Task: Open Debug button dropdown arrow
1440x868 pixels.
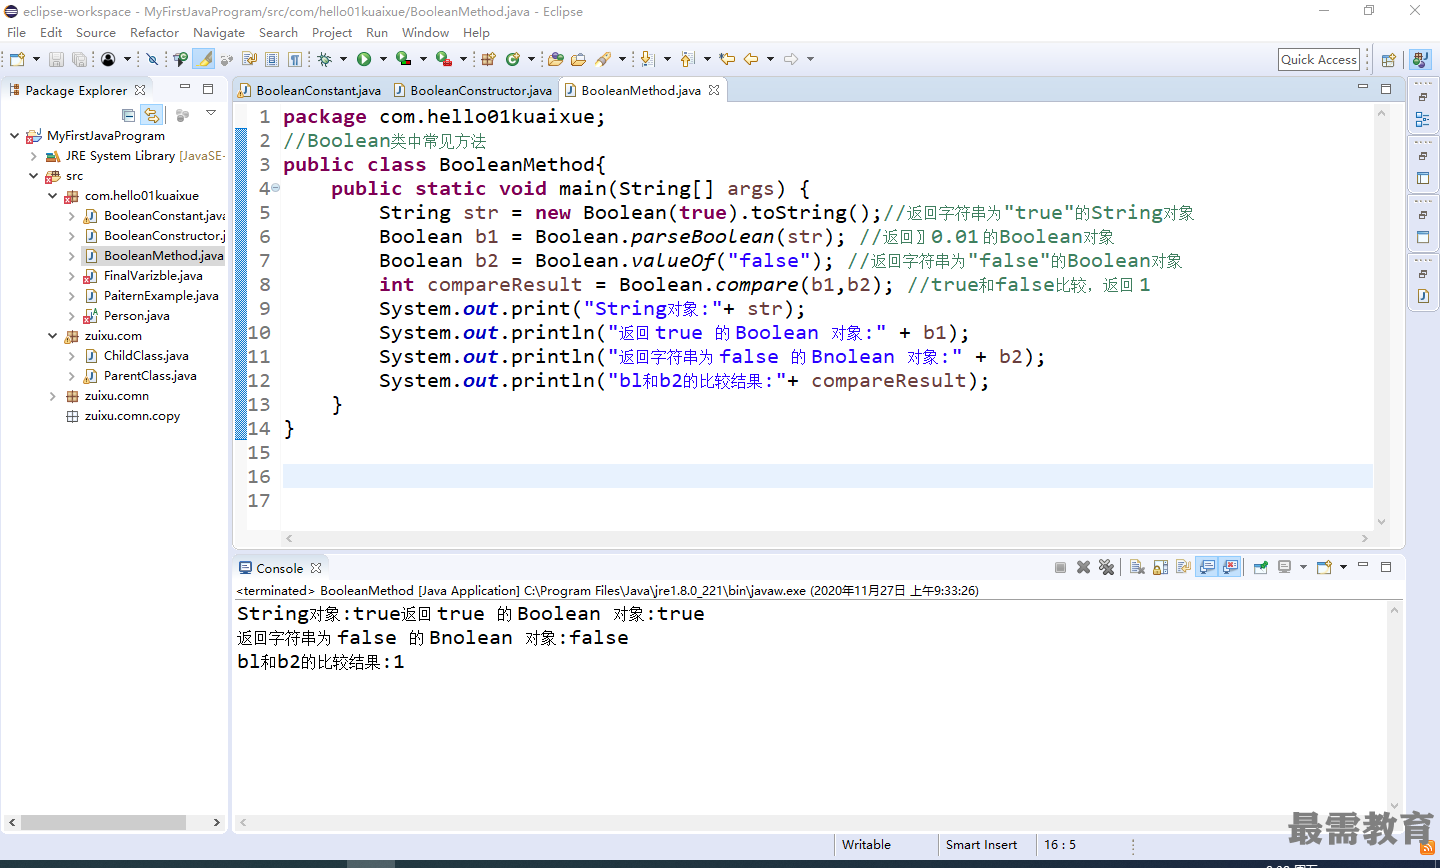Action: (342, 59)
